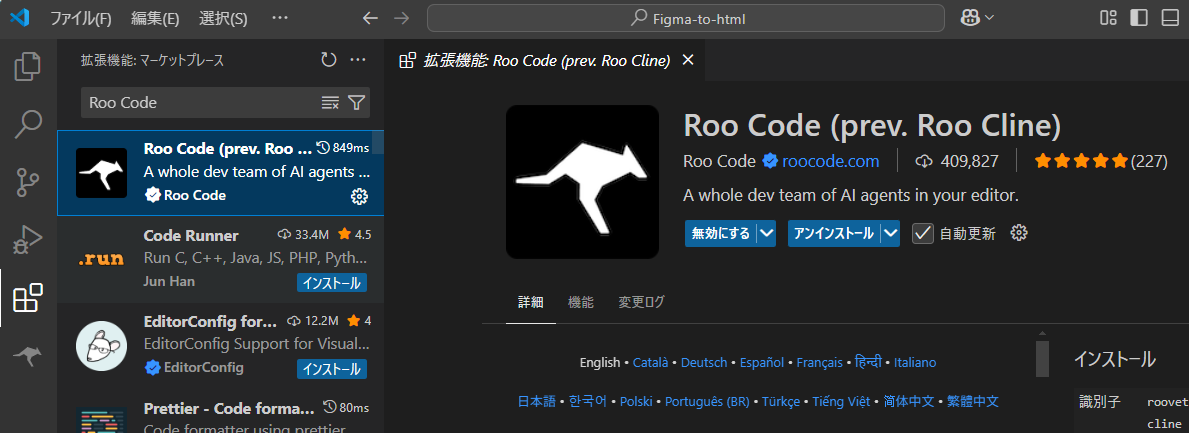The width and height of the screenshot is (1189, 433).
Task: Open gear settings for Roo Code list item
Action: [x=359, y=196]
